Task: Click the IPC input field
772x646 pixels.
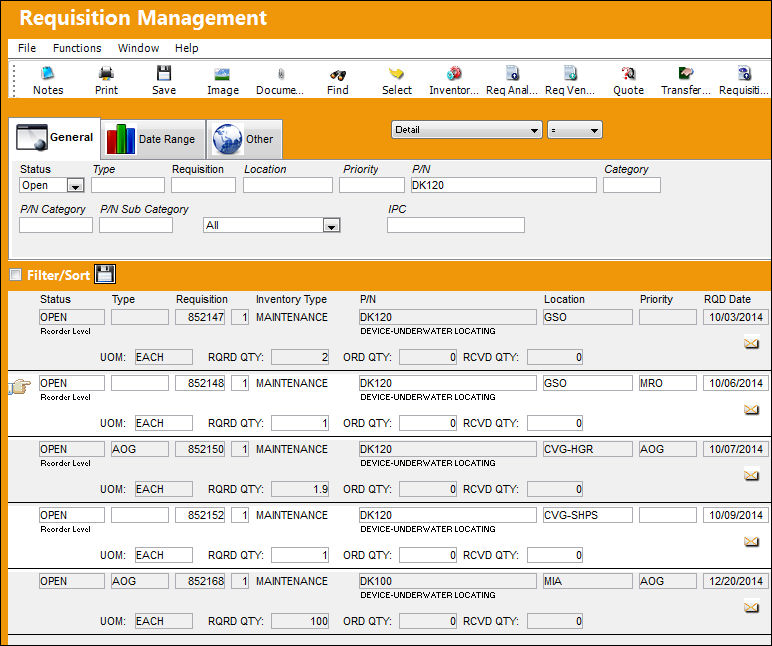Action: (456, 225)
